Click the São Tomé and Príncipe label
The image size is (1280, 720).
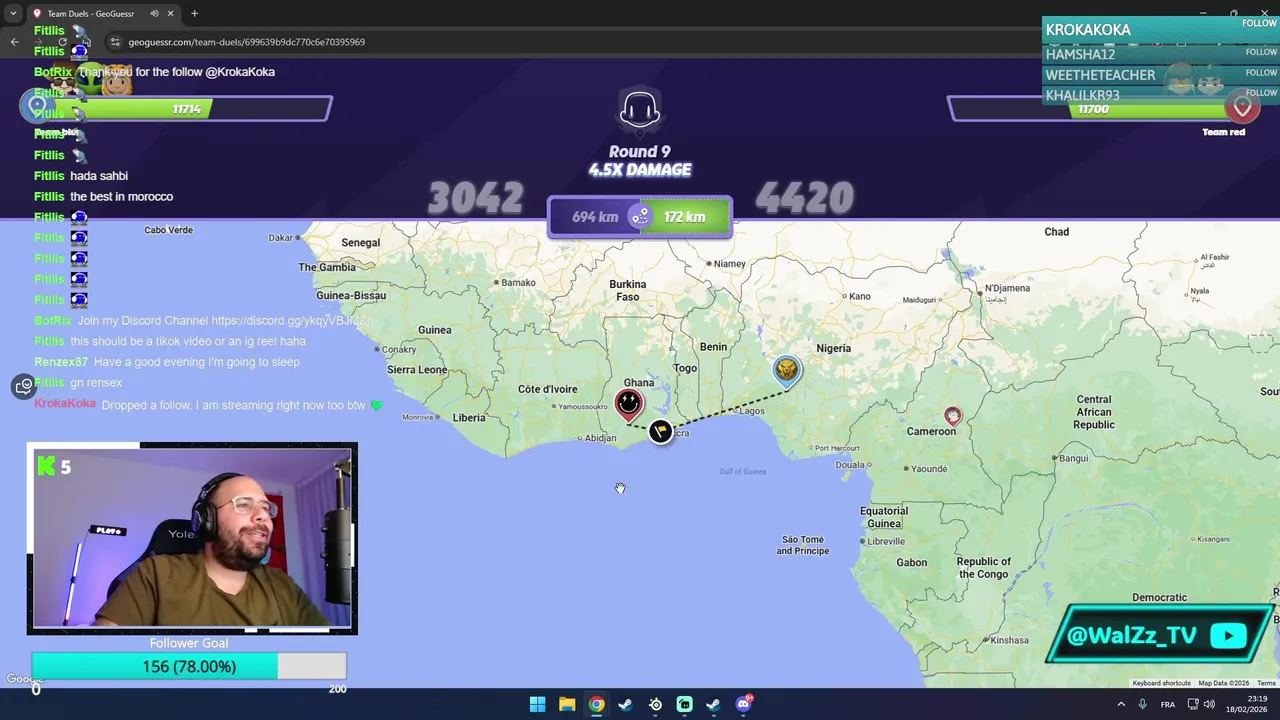tap(803, 545)
